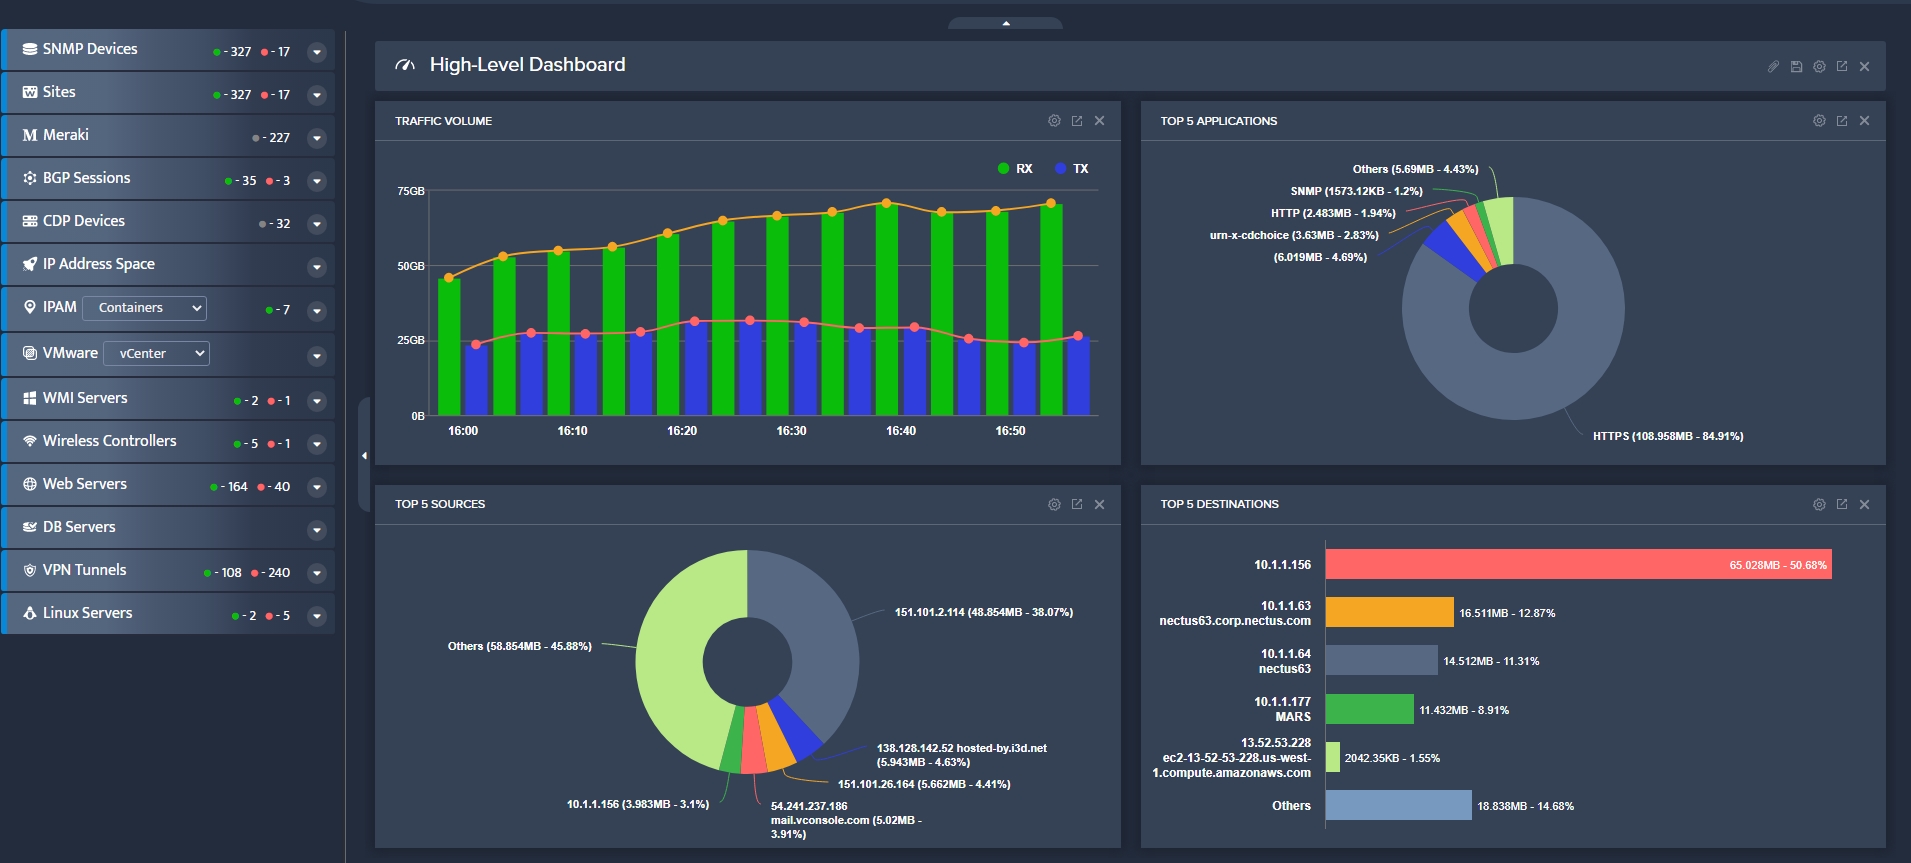Pop out the Top 5 Applications widget

click(x=1842, y=121)
